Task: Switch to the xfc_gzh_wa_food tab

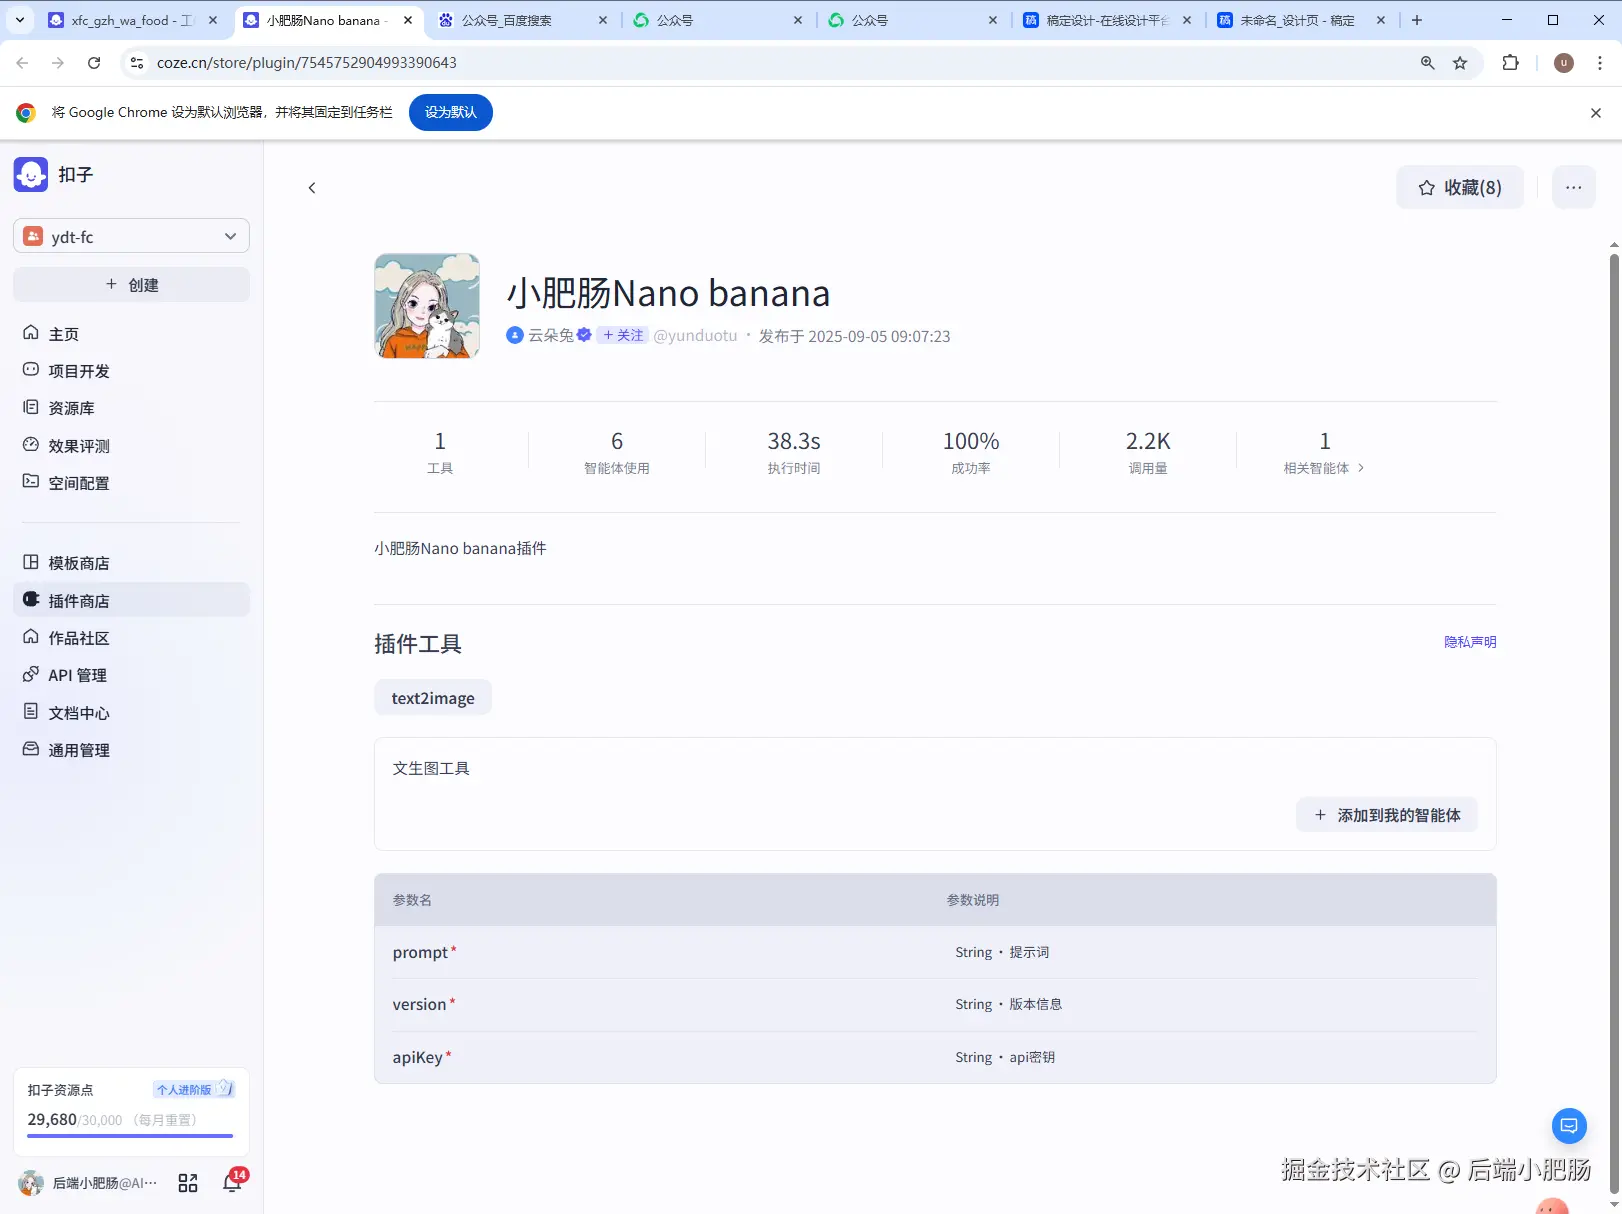Action: click(131, 20)
